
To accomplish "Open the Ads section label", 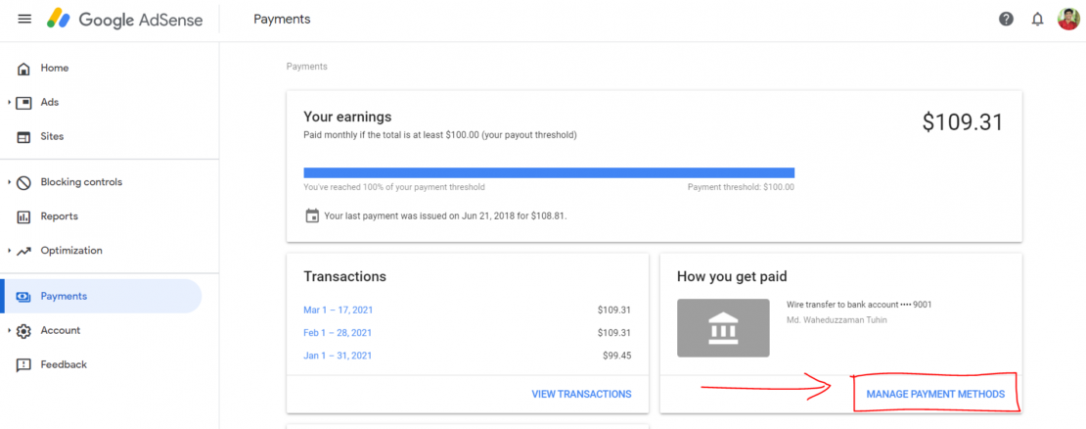I will click(x=50, y=102).
